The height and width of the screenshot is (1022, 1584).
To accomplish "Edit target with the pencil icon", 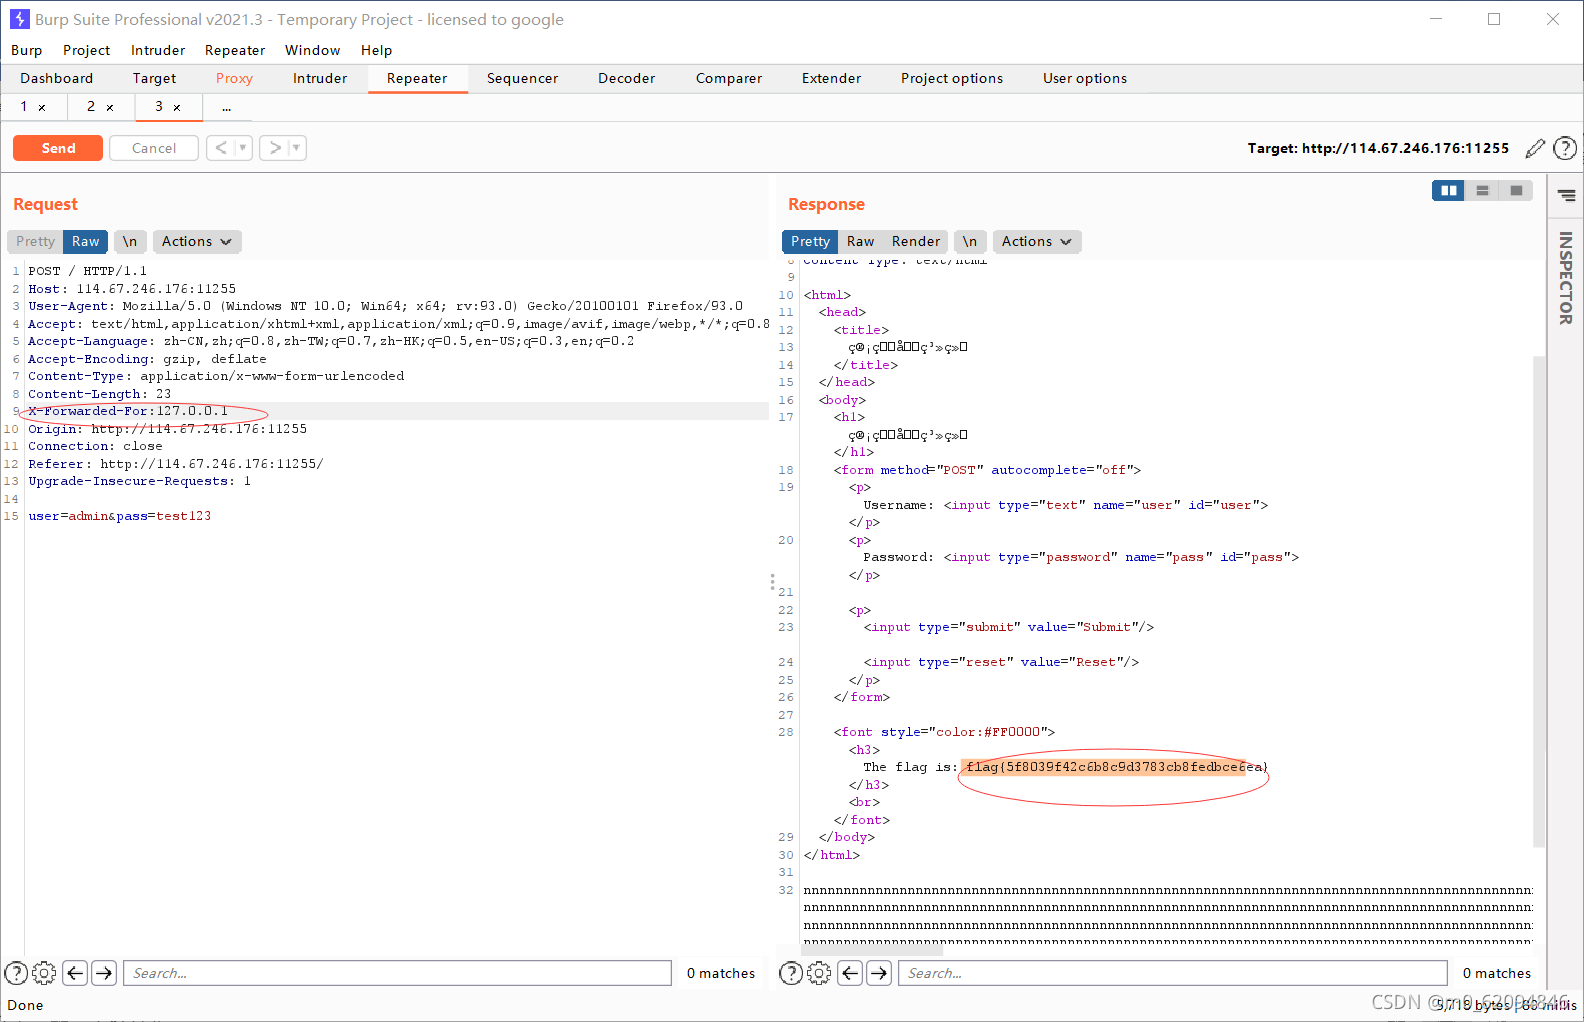I will tap(1535, 148).
